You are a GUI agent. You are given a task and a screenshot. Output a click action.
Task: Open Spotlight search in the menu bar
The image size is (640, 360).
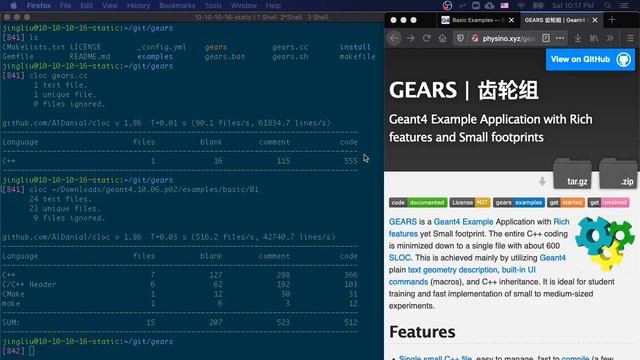click(x=608, y=5)
